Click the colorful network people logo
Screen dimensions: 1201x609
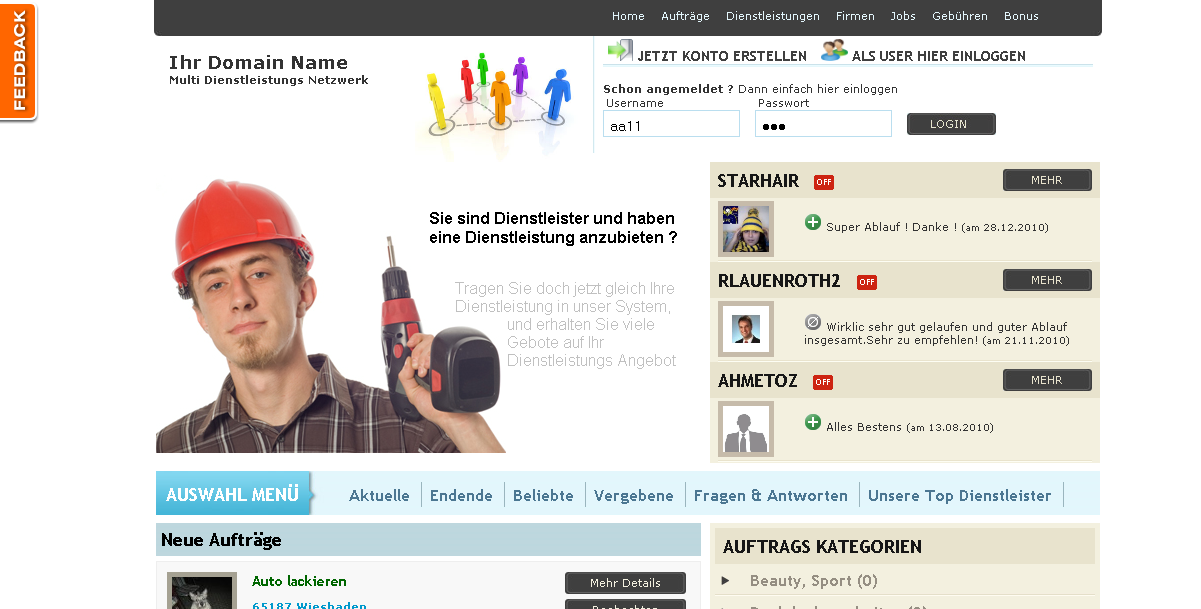pos(497,95)
